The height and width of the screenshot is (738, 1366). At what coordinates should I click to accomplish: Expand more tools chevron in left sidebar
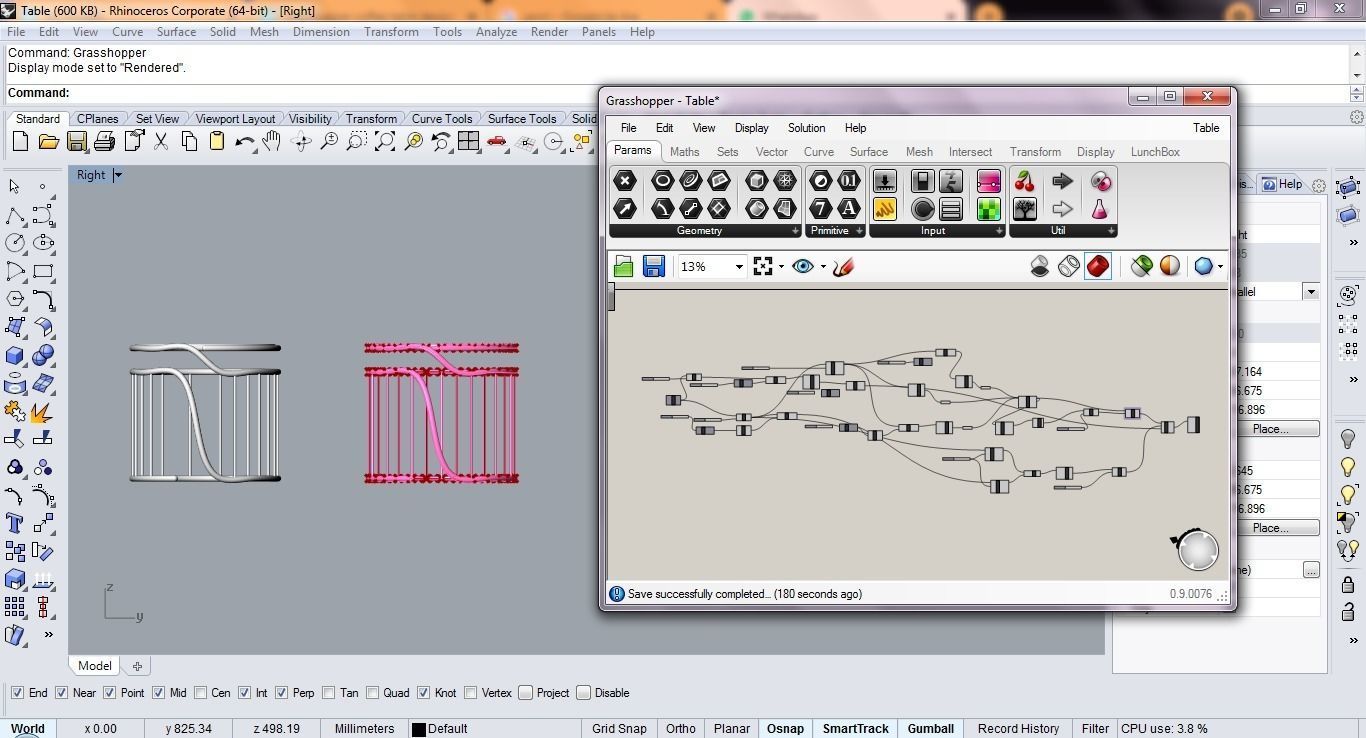[48, 634]
